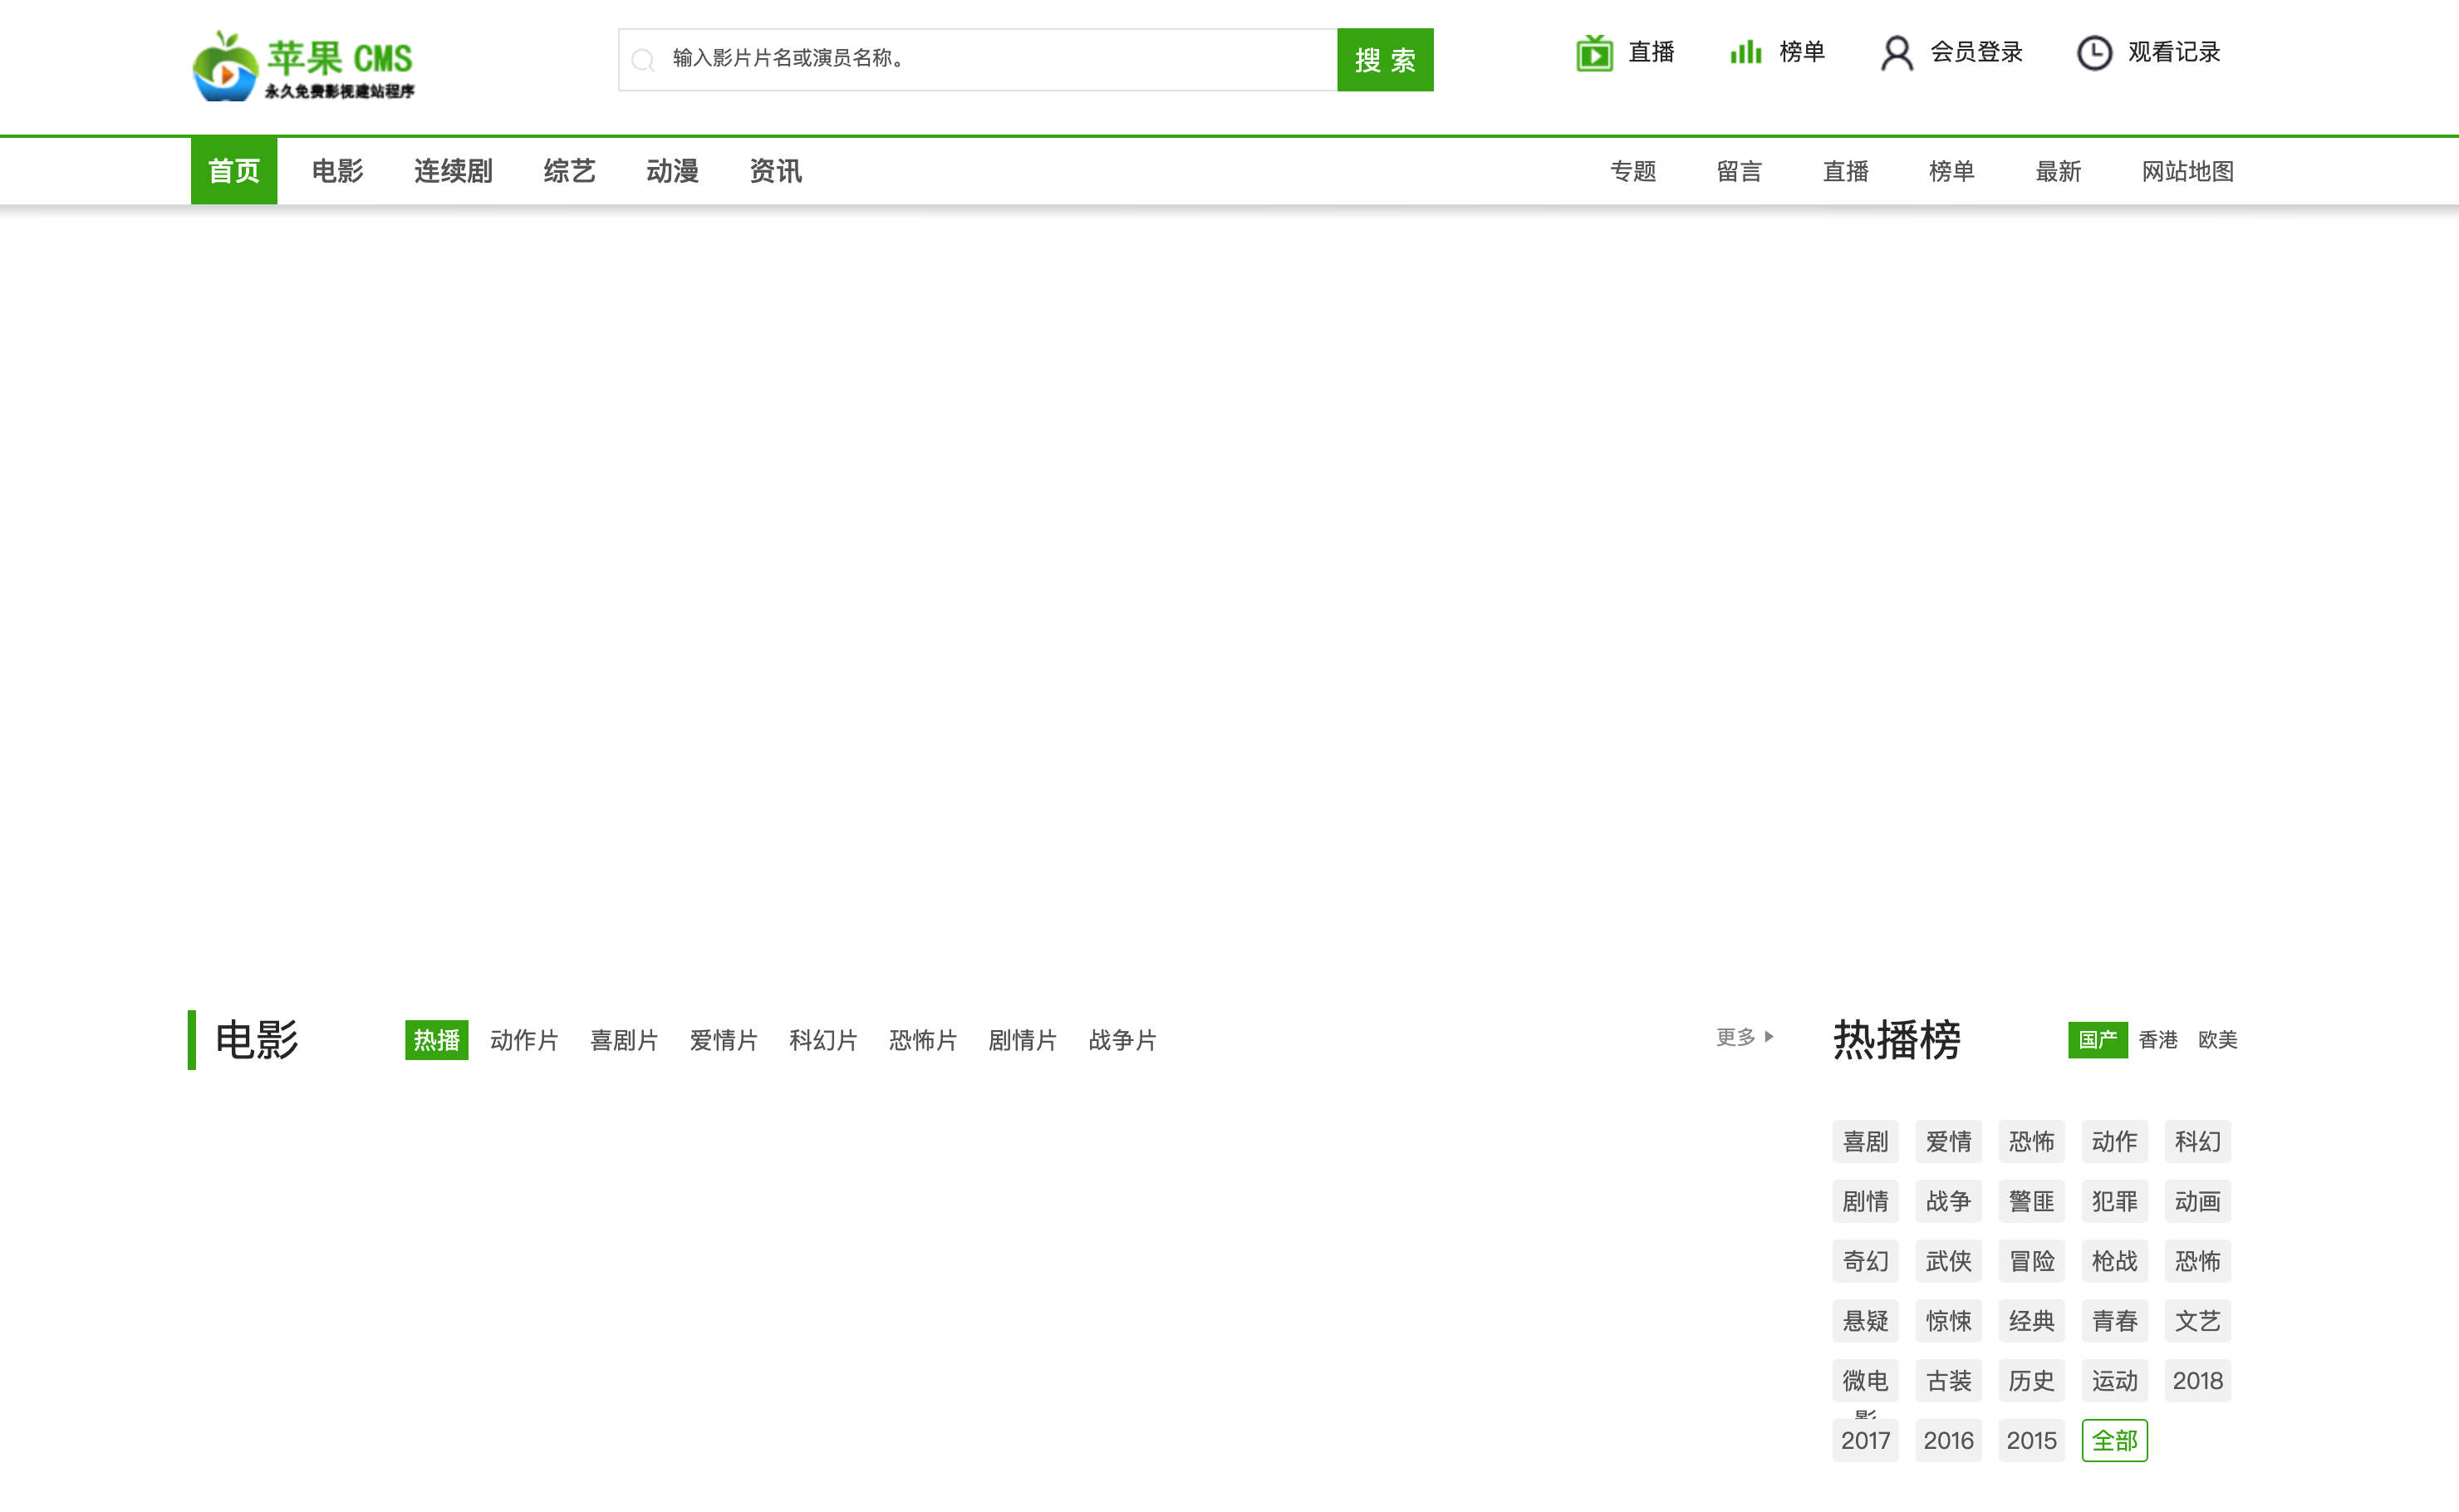2459x1512 pixels.
Task: Click the 武侠 genre tag
Action: click(1948, 1261)
